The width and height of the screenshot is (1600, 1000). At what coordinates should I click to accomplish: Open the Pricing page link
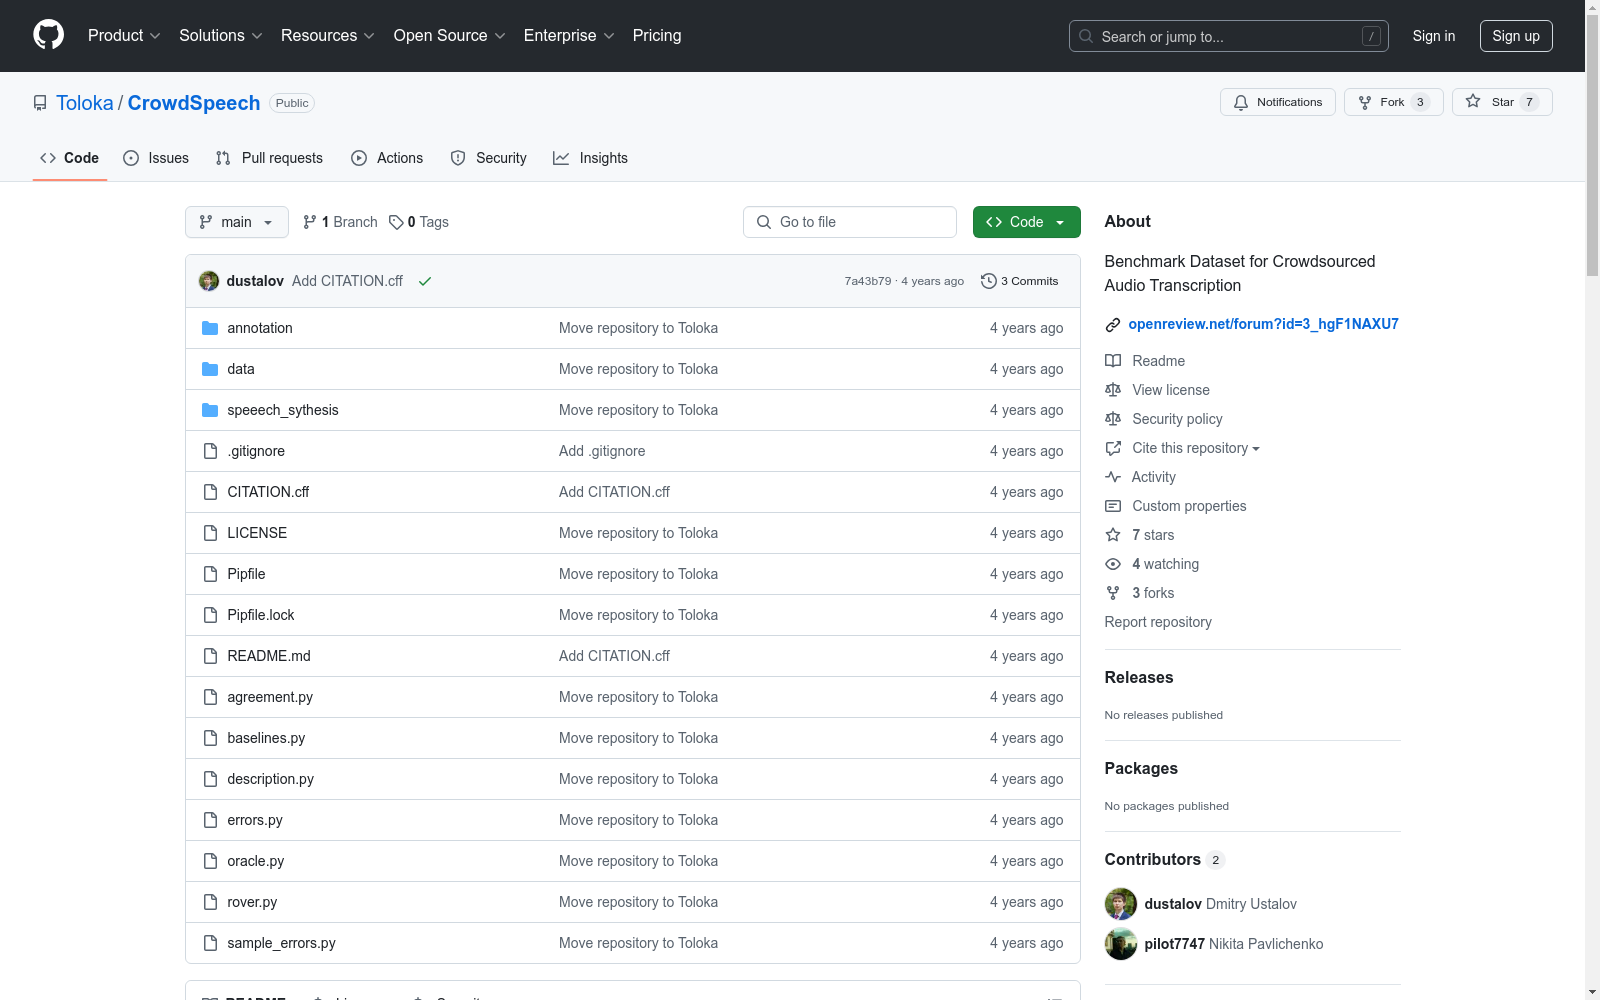click(657, 35)
